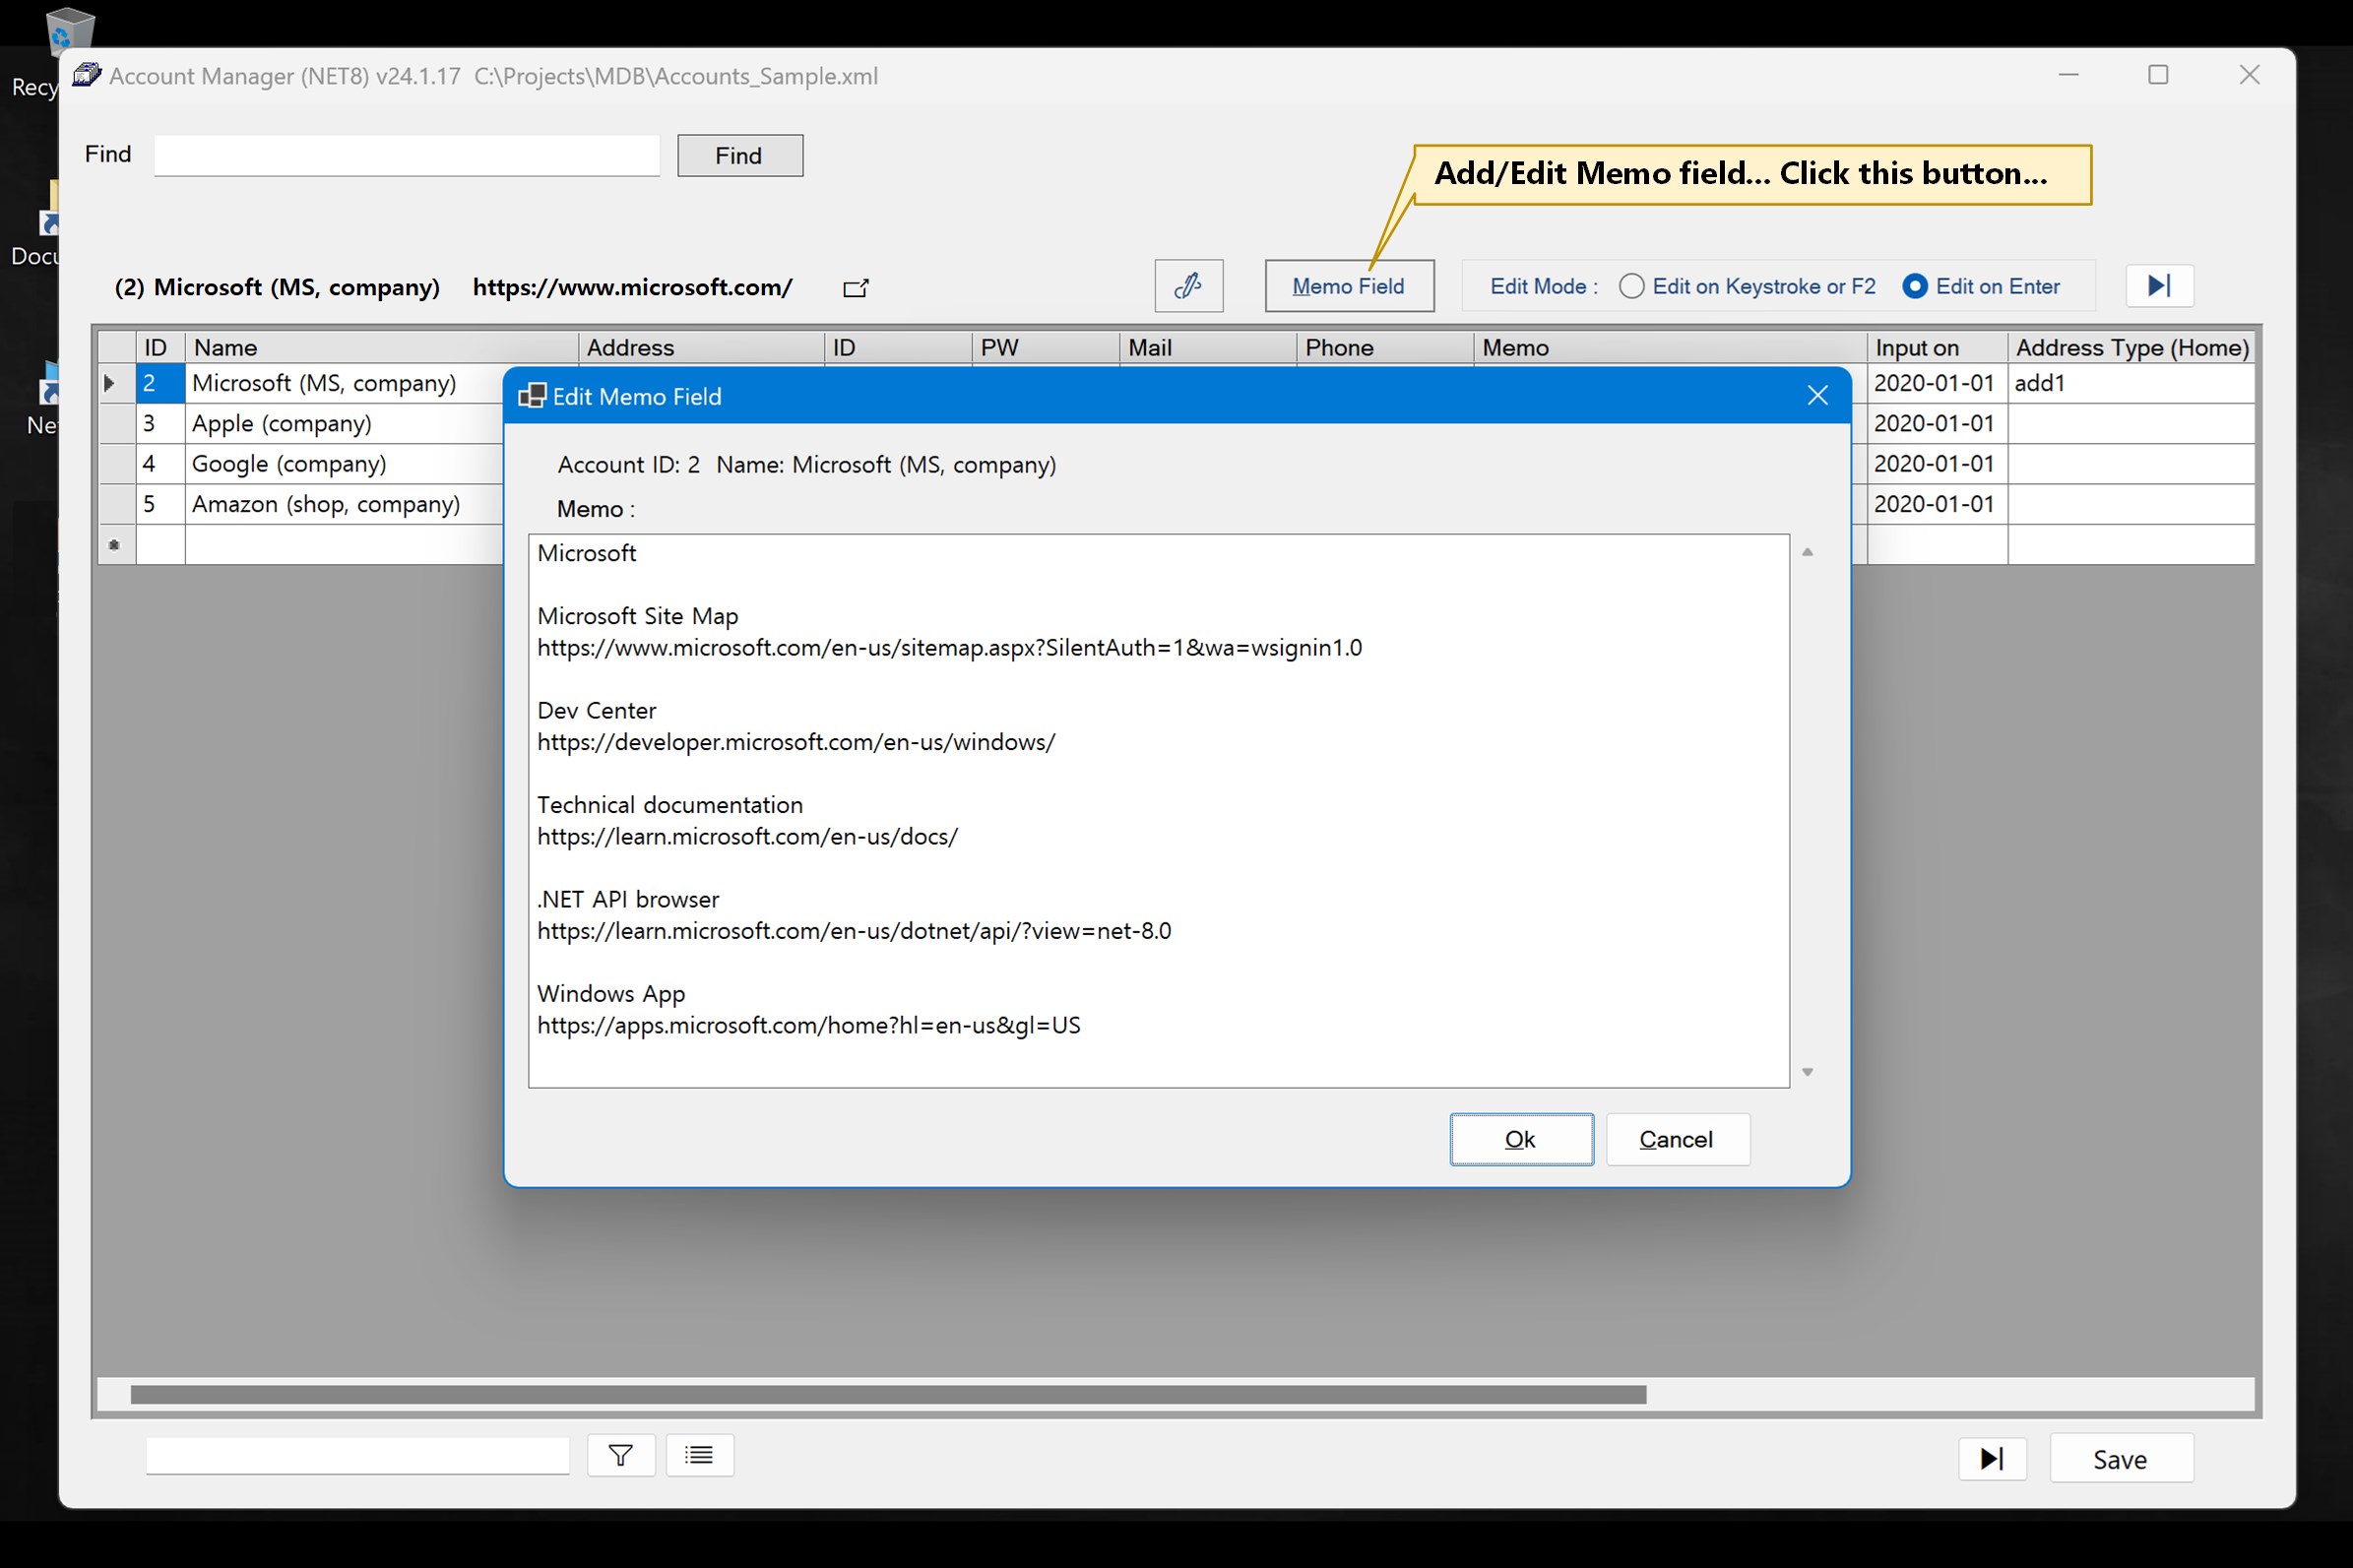This screenshot has width=2353, height=1568.
Task: Click the 'Dev Center' line in the memo
Action: pyautogui.click(x=597, y=711)
